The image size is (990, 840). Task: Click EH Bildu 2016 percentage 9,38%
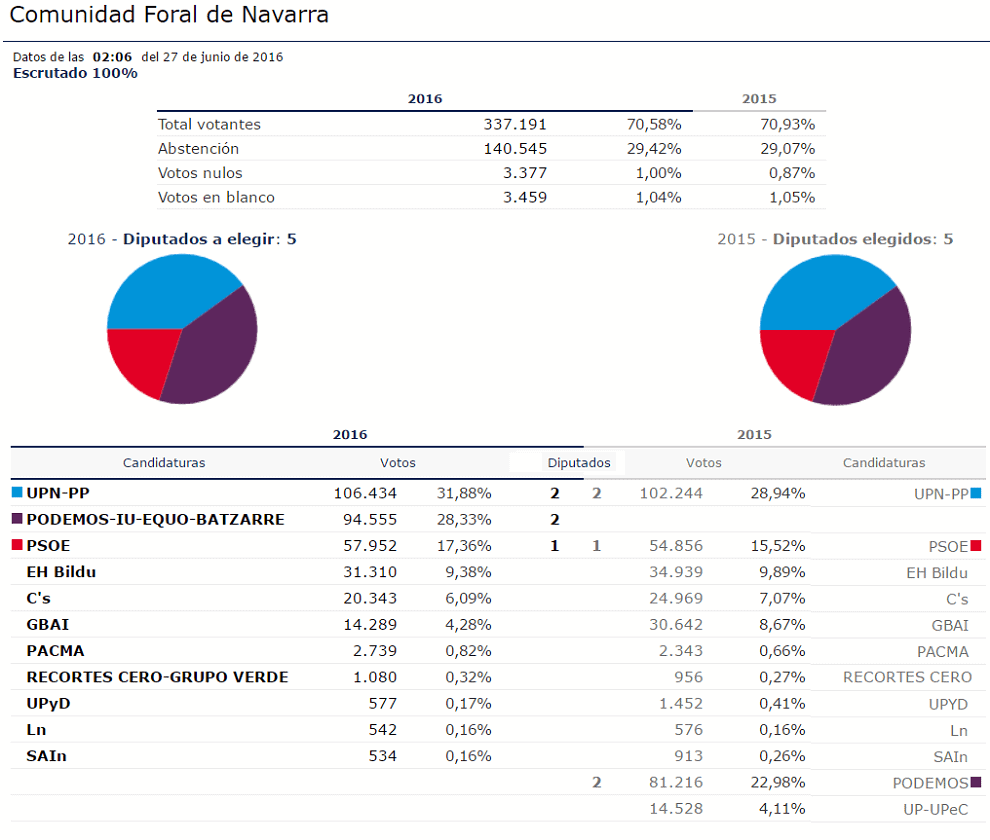pyautogui.click(x=468, y=572)
